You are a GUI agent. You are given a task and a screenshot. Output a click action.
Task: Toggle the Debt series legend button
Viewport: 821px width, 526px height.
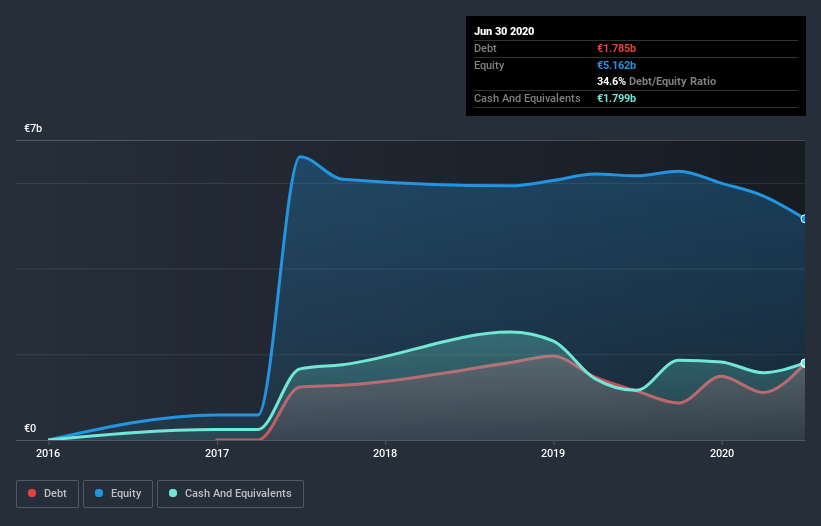(x=48, y=494)
